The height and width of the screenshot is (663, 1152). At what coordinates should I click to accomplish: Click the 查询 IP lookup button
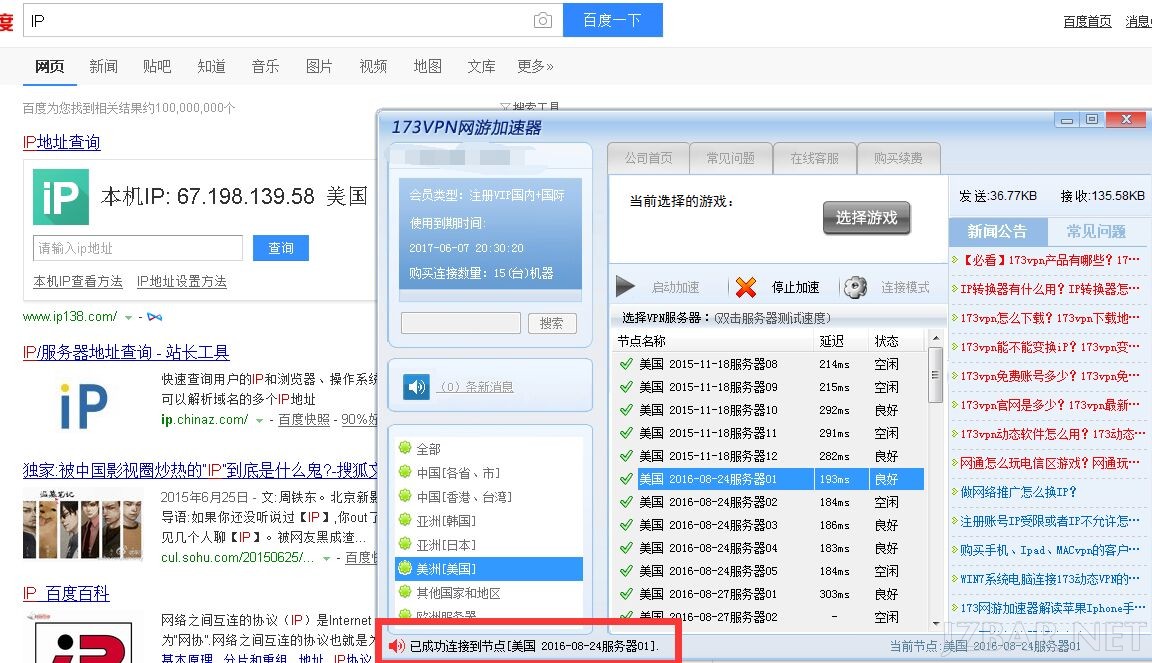point(281,248)
